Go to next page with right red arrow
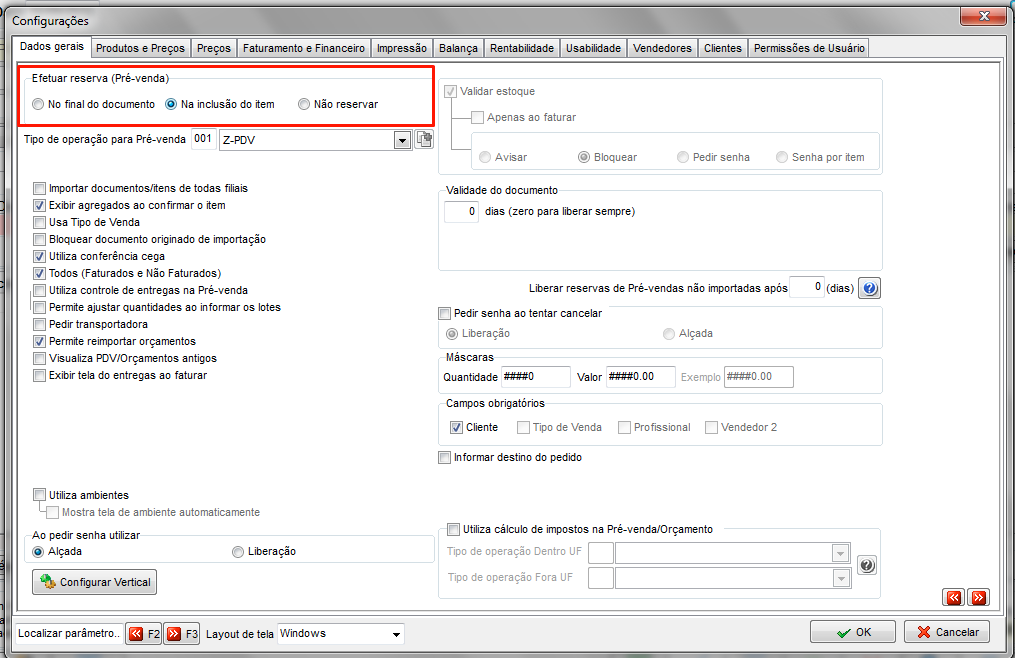 [979, 597]
